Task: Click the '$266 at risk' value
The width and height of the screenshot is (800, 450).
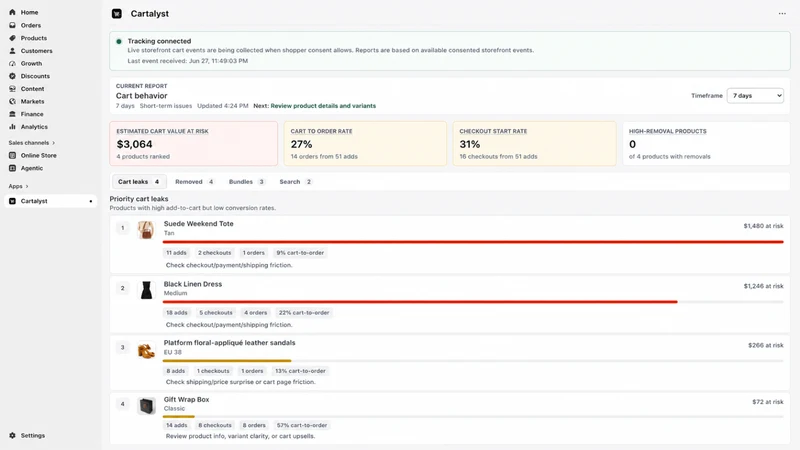Action: [x=766, y=345]
